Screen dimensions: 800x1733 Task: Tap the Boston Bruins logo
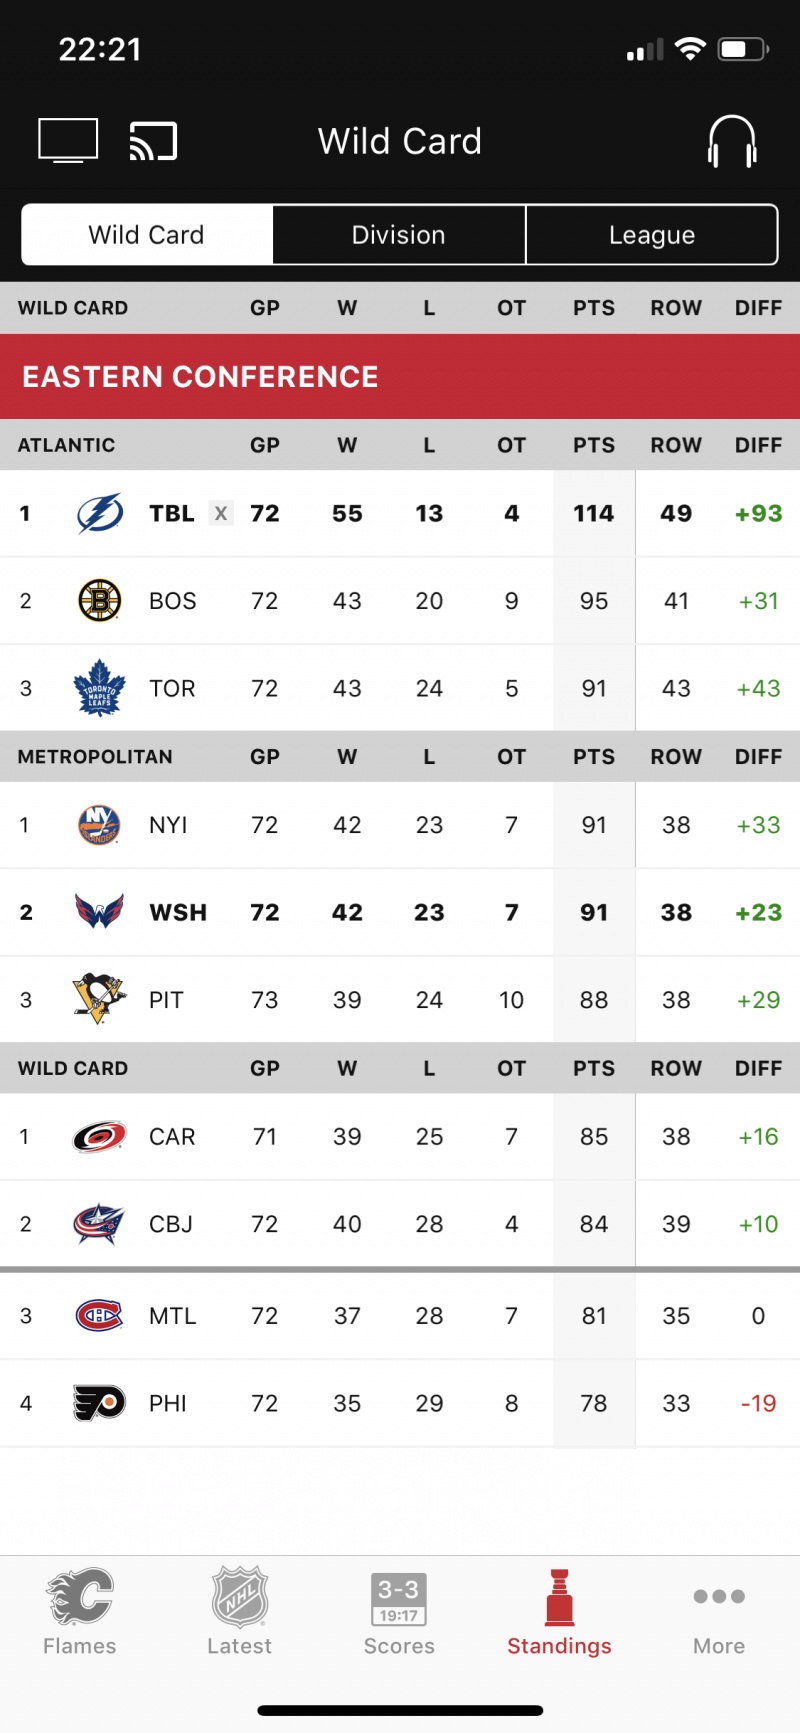click(x=100, y=601)
